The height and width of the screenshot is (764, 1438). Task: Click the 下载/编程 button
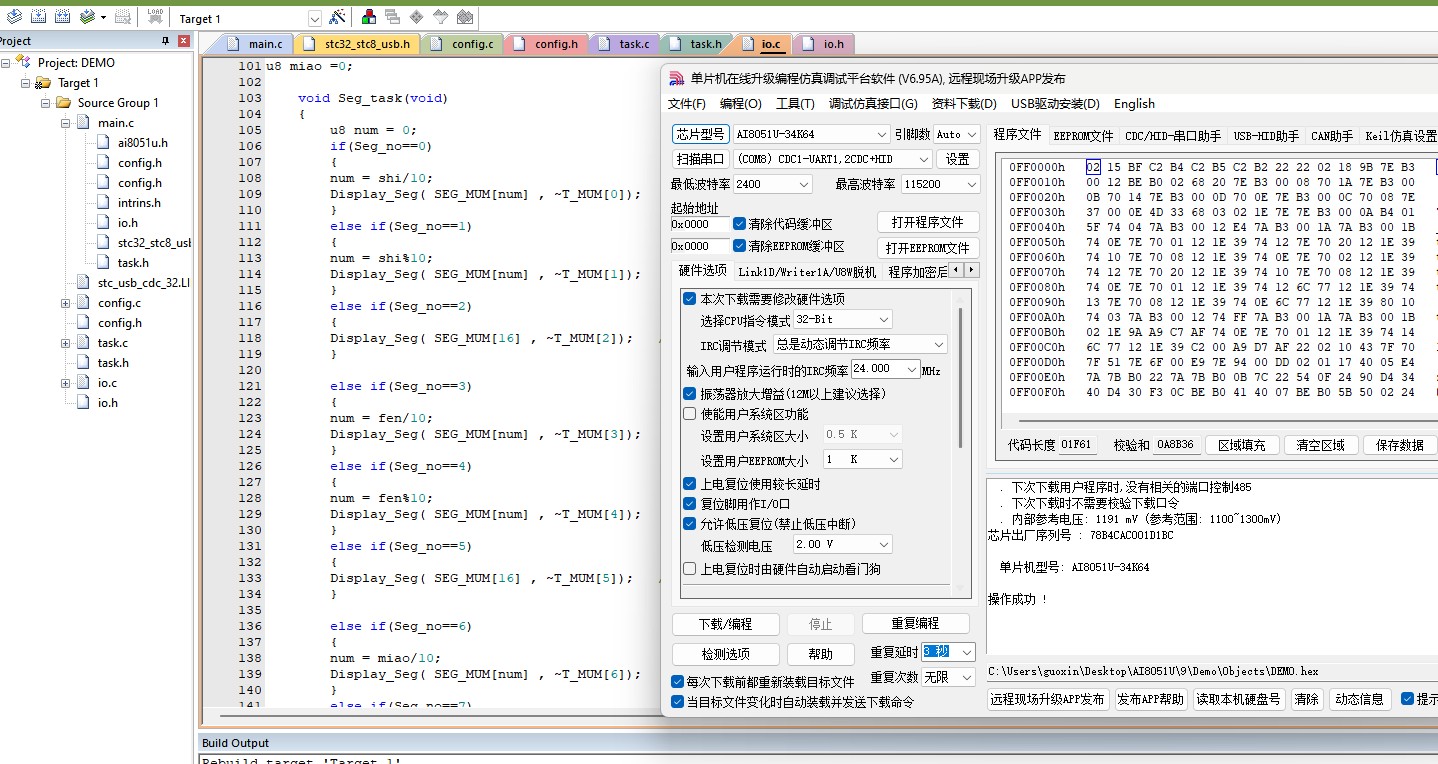pos(726,624)
